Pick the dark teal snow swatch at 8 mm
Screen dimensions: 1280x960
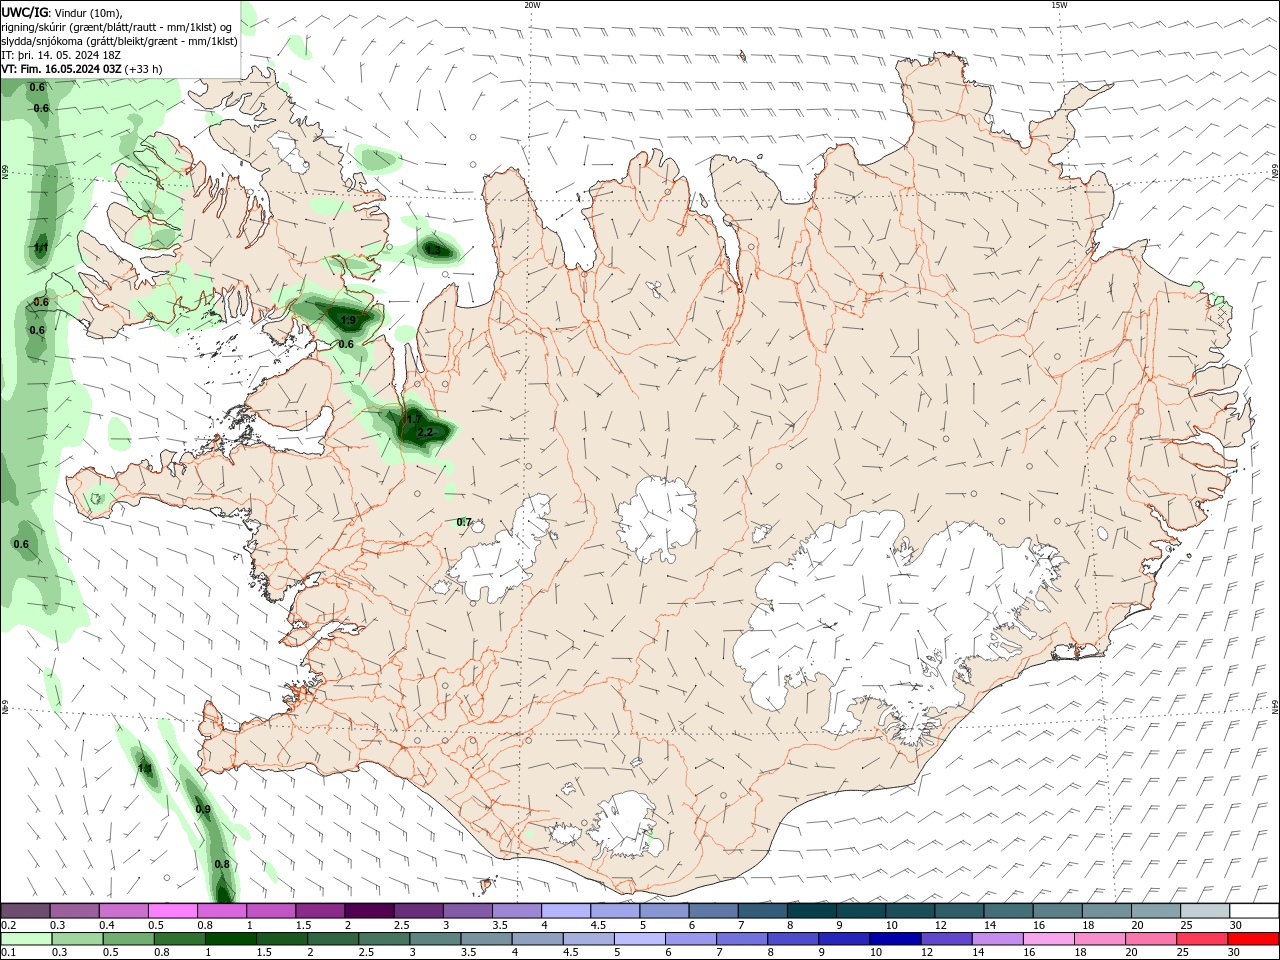(x=811, y=911)
